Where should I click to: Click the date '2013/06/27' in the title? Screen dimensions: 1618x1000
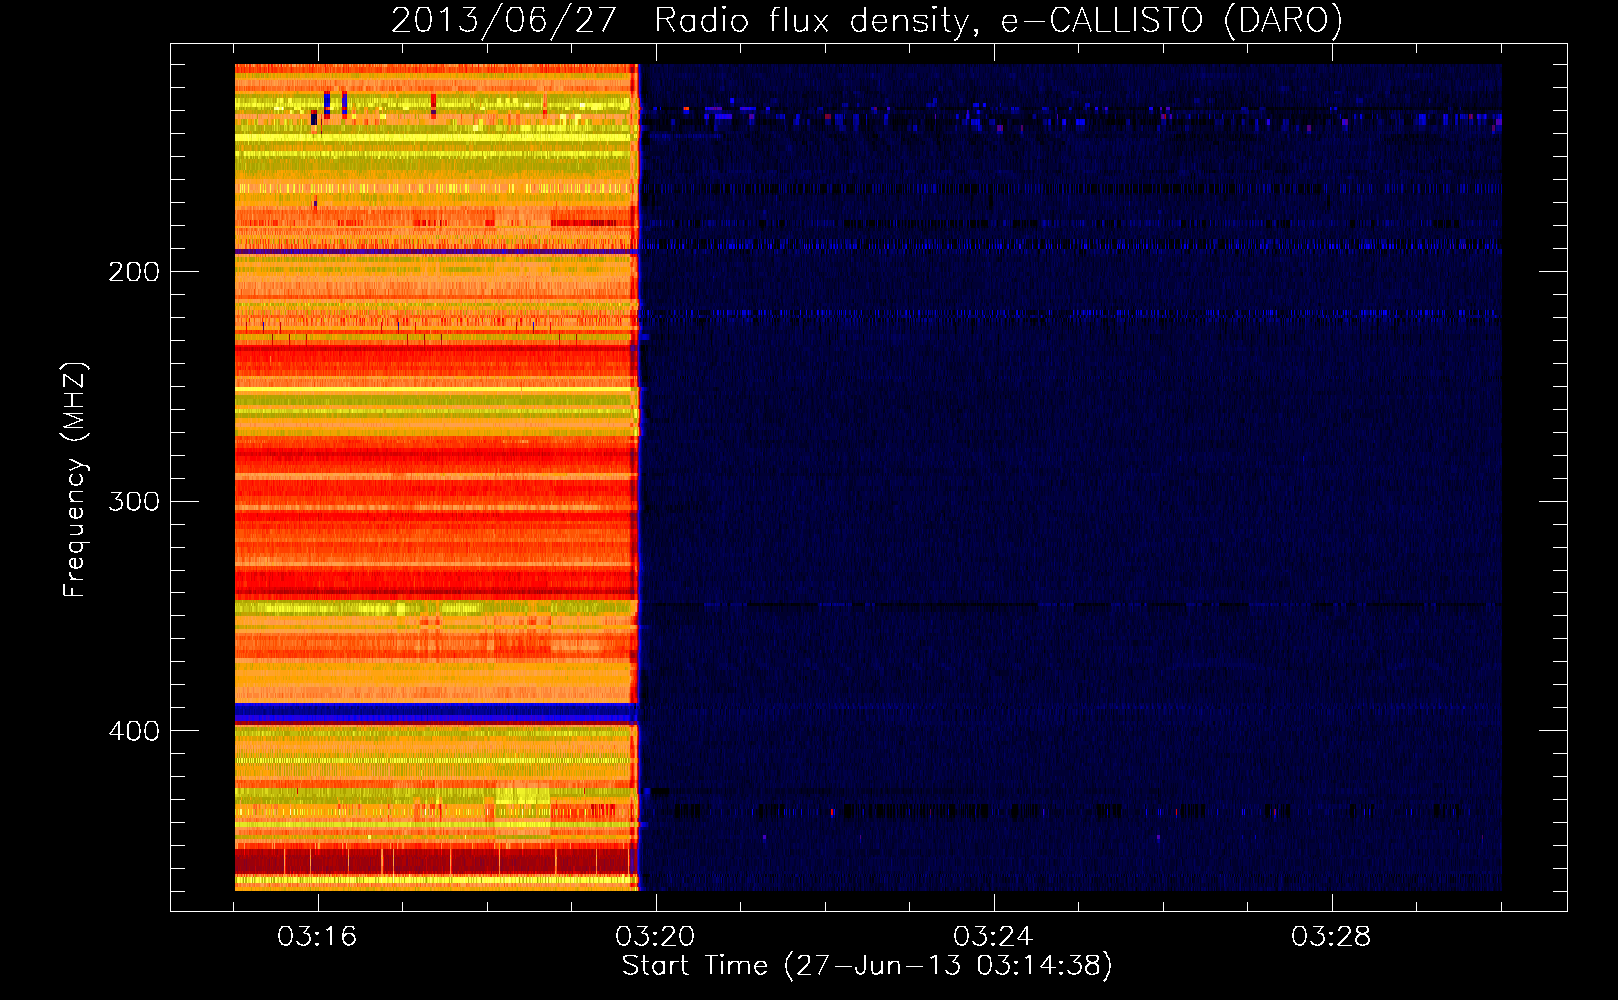[x=503, y=21]
